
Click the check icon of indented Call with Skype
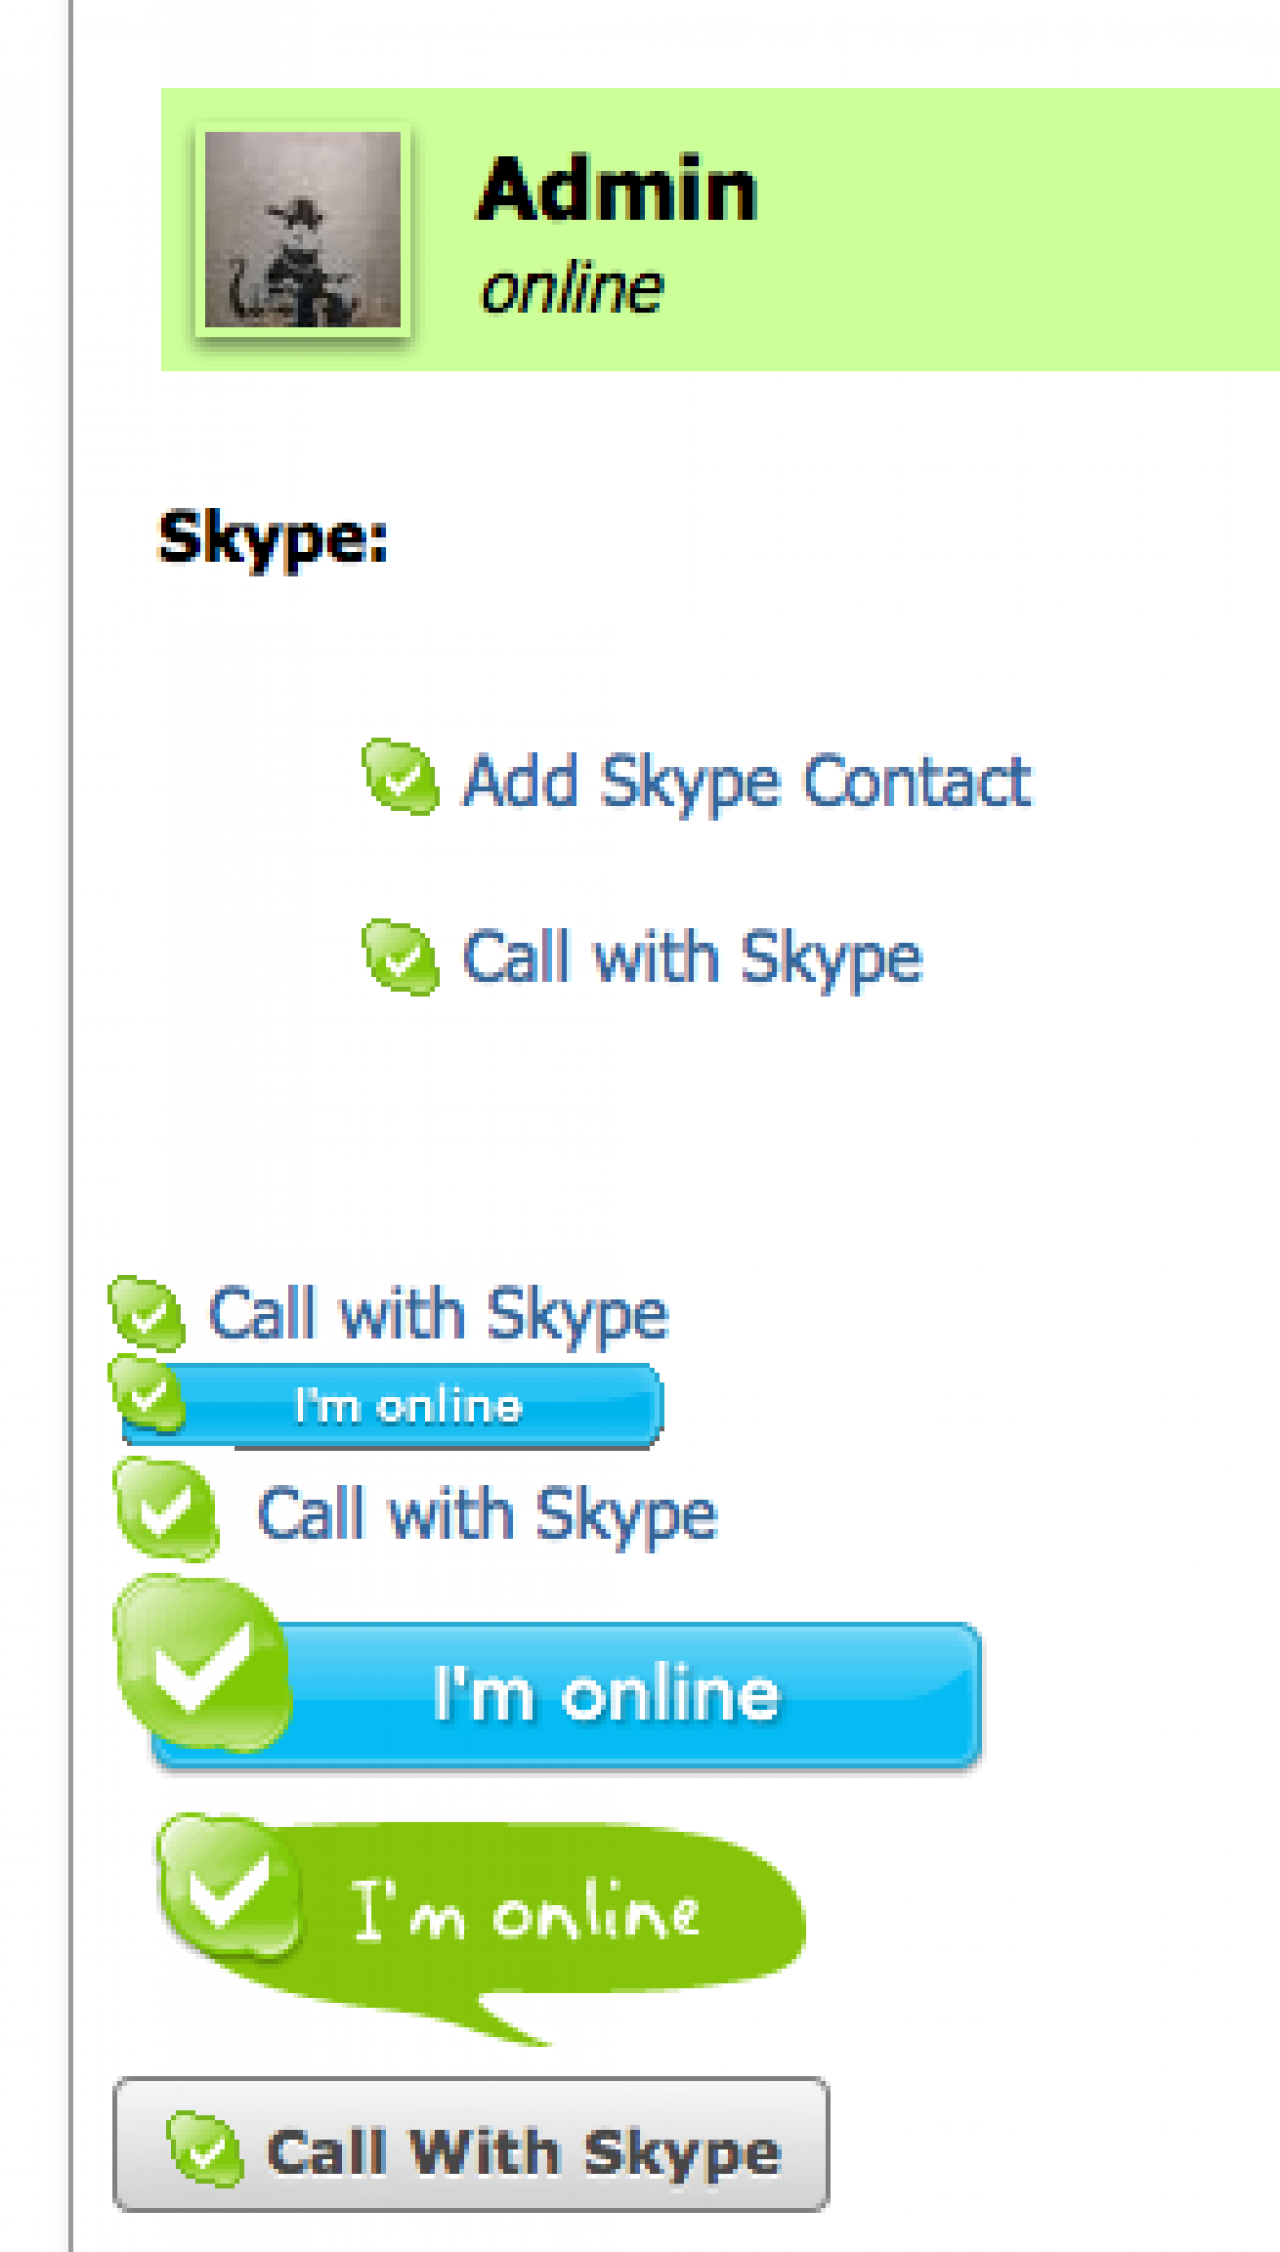click(x=400, y=957)
